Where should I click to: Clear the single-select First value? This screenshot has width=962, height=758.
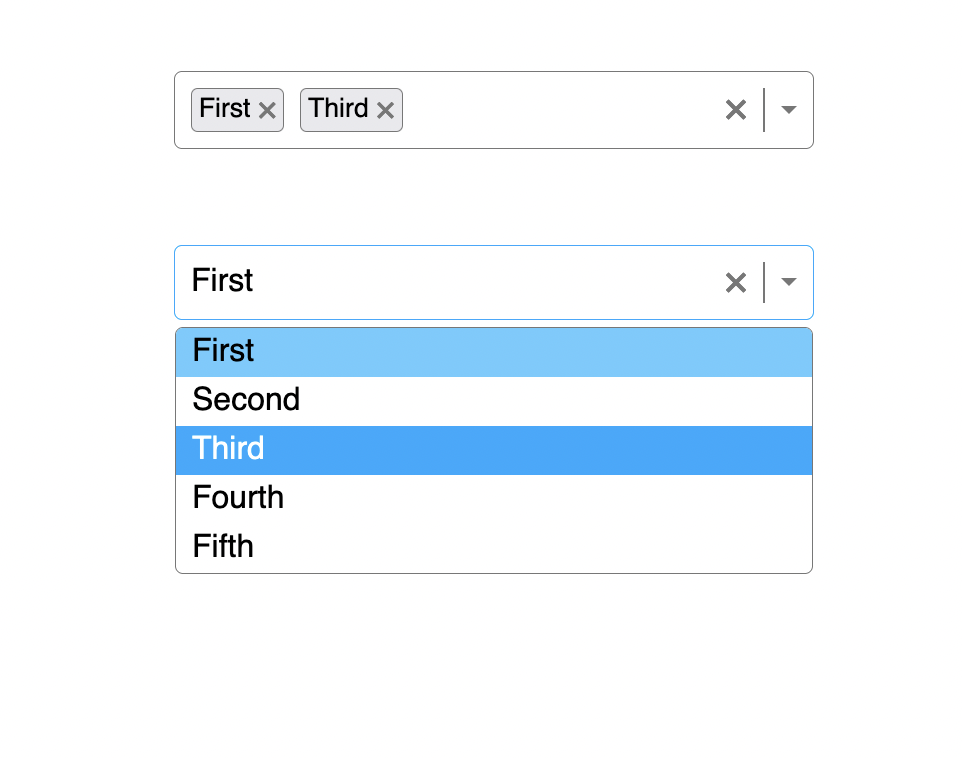click(x=736, y=282)
